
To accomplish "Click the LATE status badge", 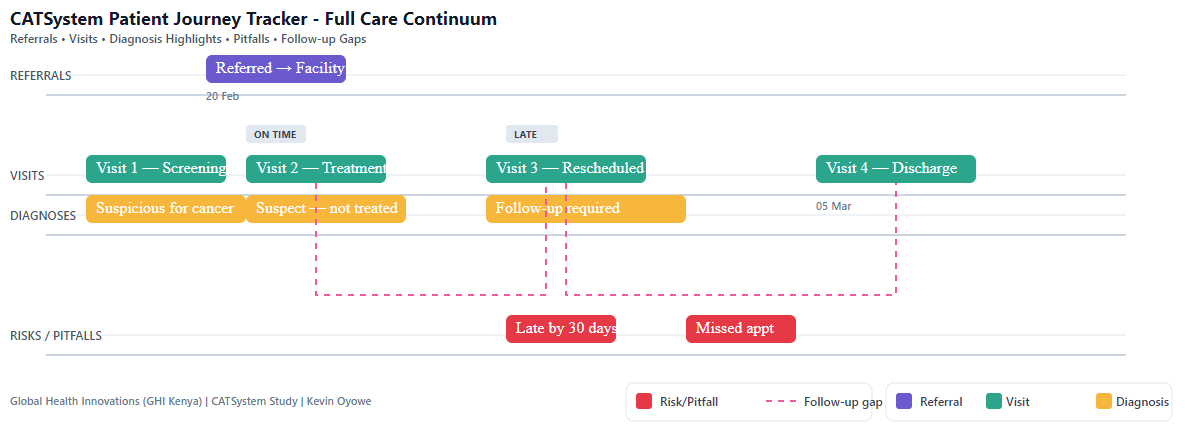I will point(531,134).
